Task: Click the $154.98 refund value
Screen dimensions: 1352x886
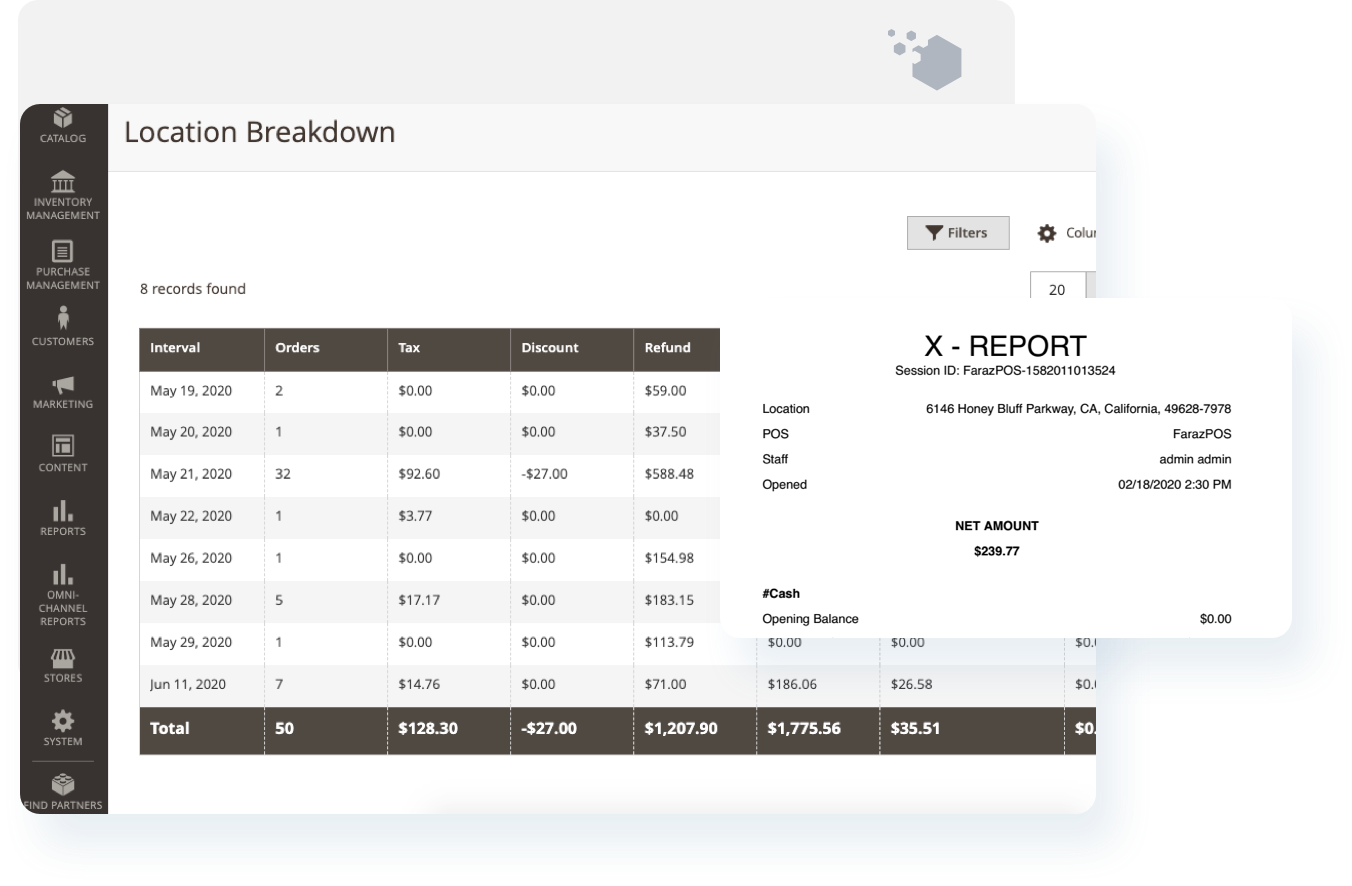Action: coord(669,558)
